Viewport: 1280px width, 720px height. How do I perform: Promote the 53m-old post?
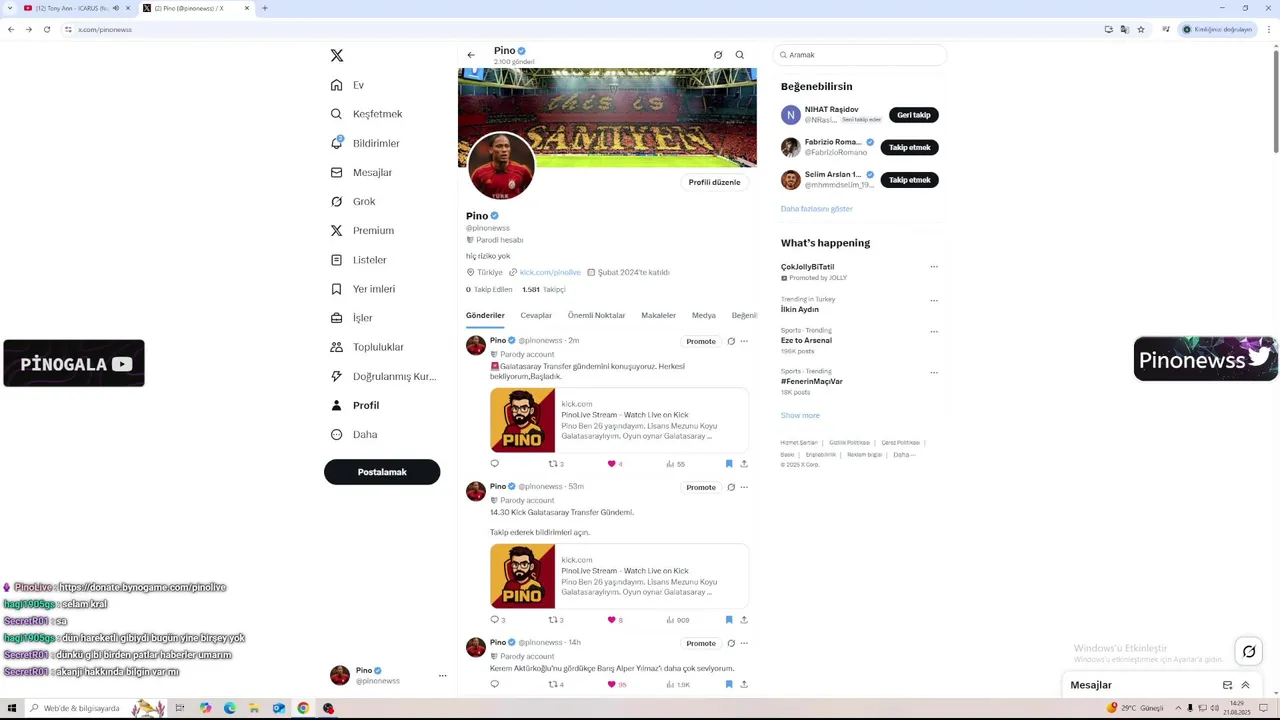click(x=701, y=487)
